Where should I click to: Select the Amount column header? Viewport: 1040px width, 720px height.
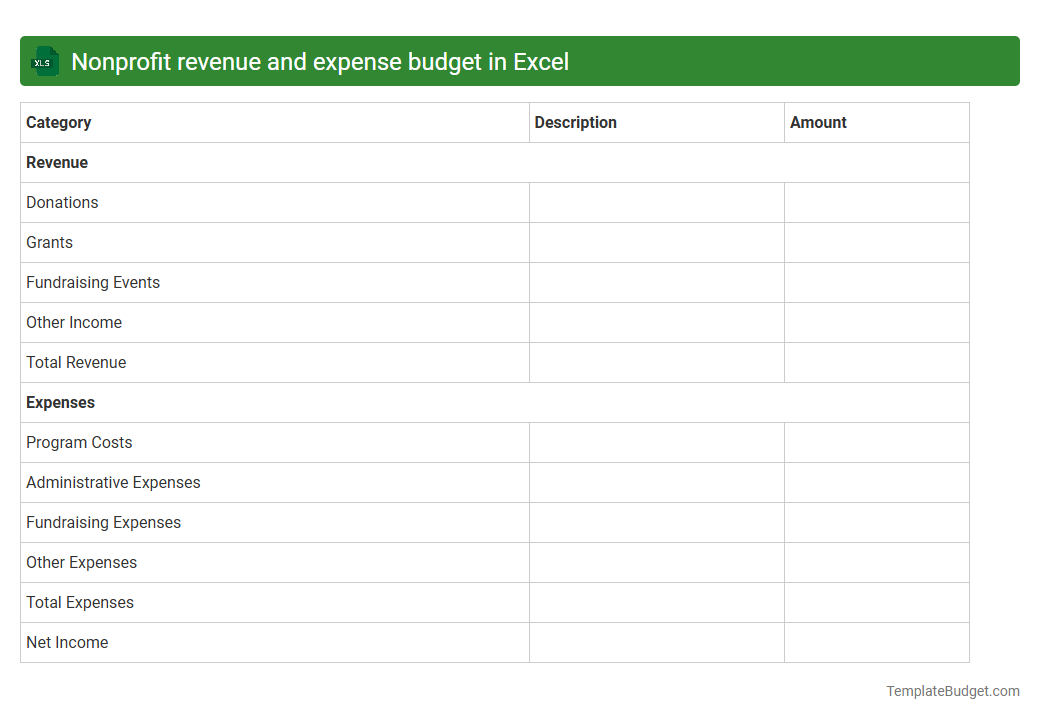pos(818,122)
